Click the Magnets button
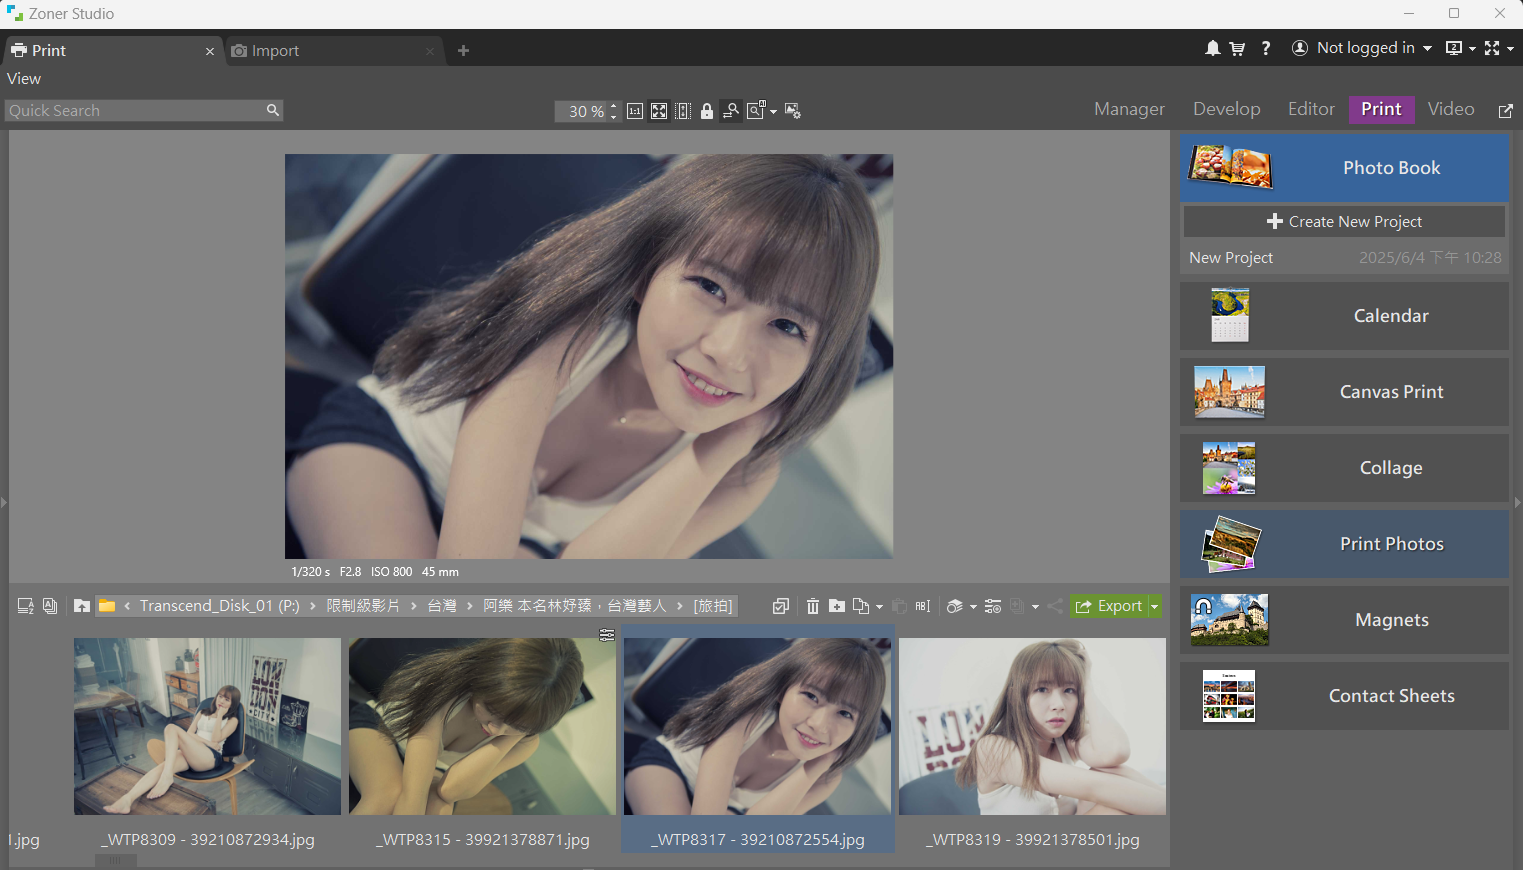 [x=1344, y=620]
